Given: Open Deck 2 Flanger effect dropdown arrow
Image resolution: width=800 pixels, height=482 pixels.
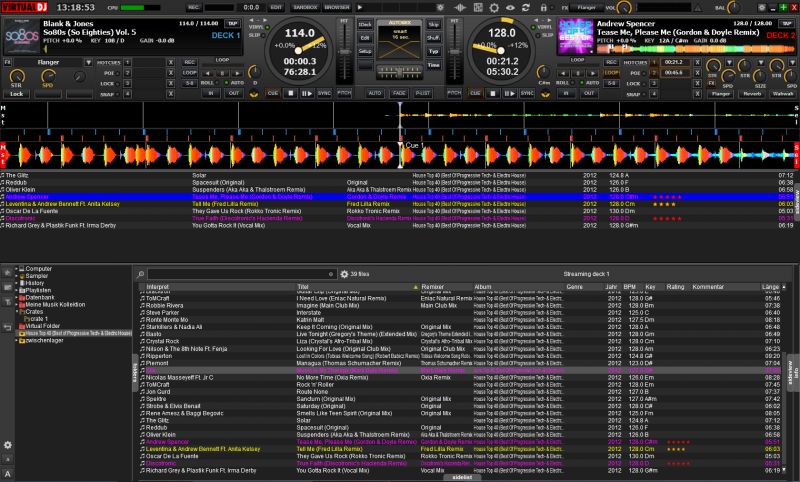Looking at the screenshot, I should [730, 62].
